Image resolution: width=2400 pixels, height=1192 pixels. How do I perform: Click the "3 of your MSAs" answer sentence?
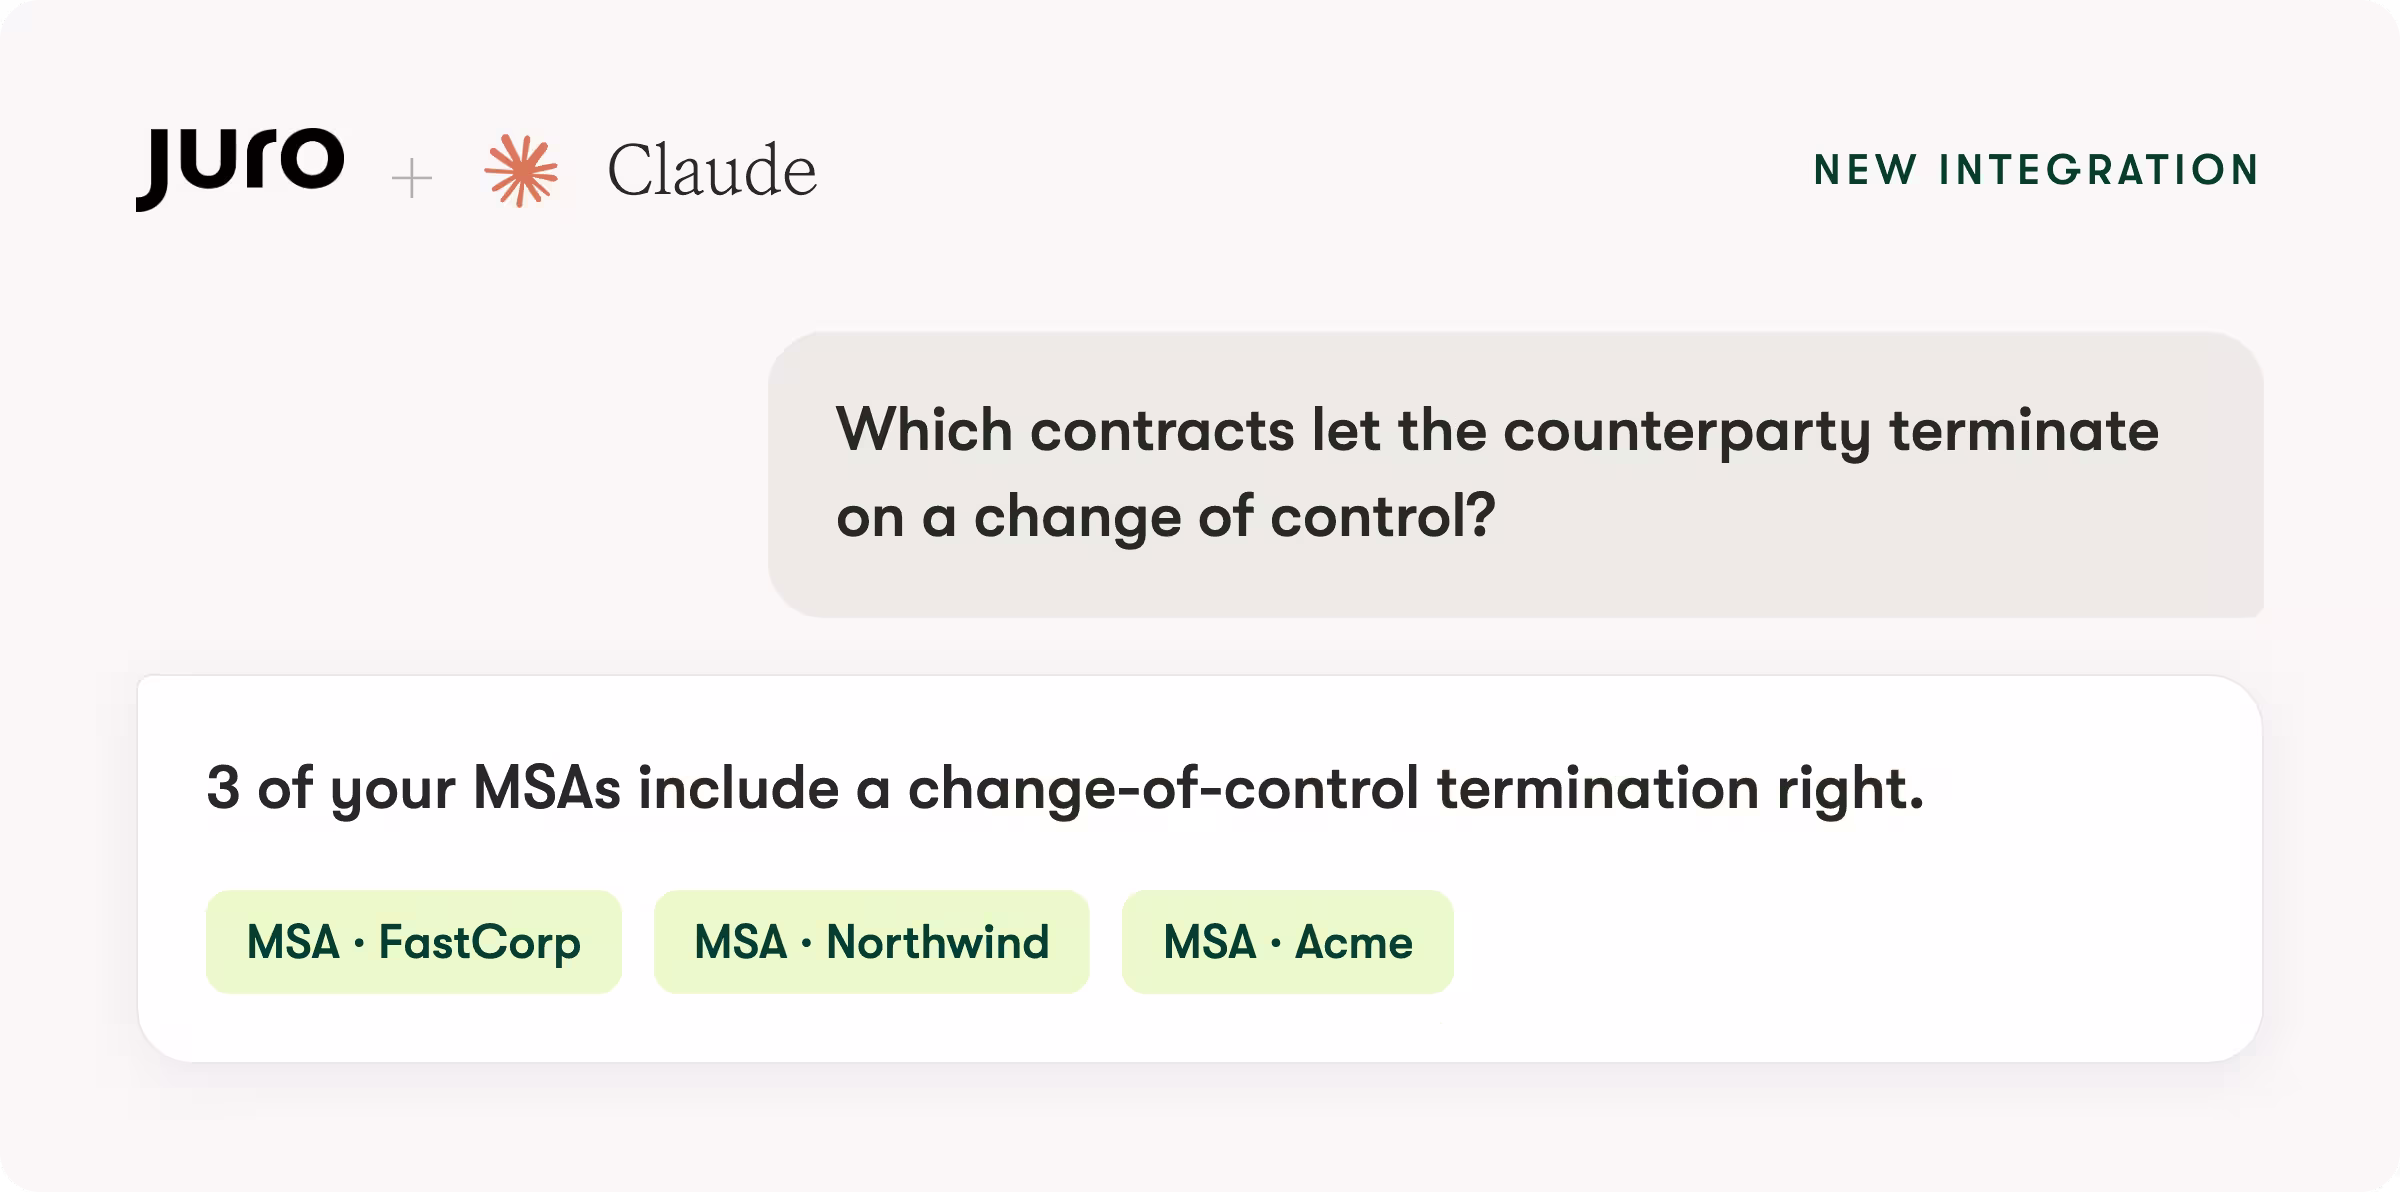pos(1065,789)
